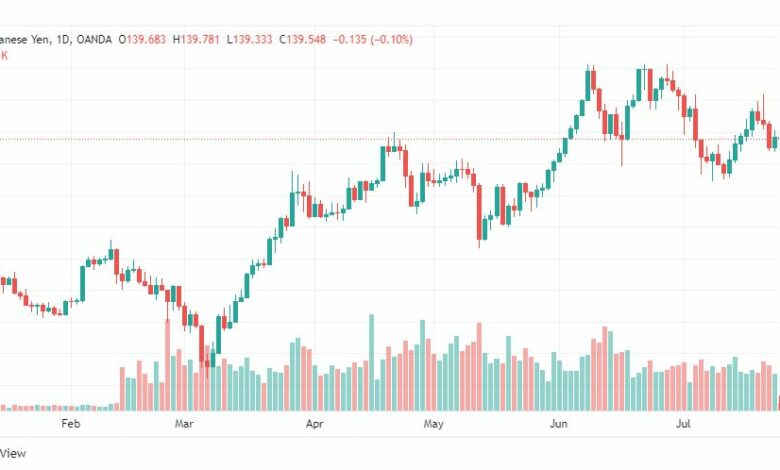Click the red volume K indicator label
Image resolution: width=780 pixels, height=470 pixels.
[x=4, y=56]
